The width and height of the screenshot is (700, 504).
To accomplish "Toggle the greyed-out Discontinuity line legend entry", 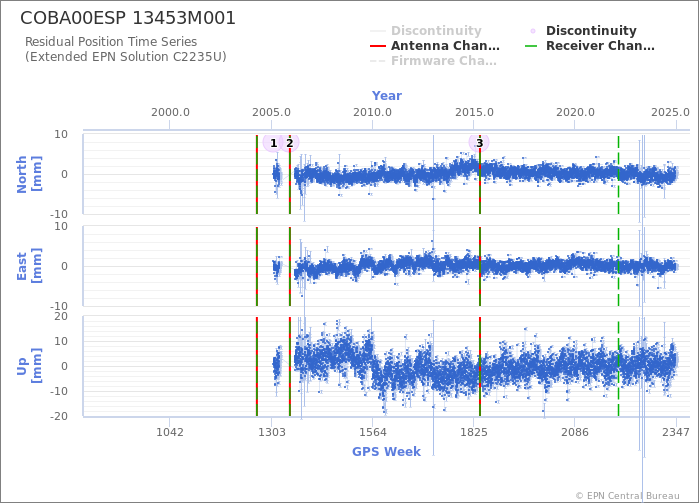I will 426,31.
